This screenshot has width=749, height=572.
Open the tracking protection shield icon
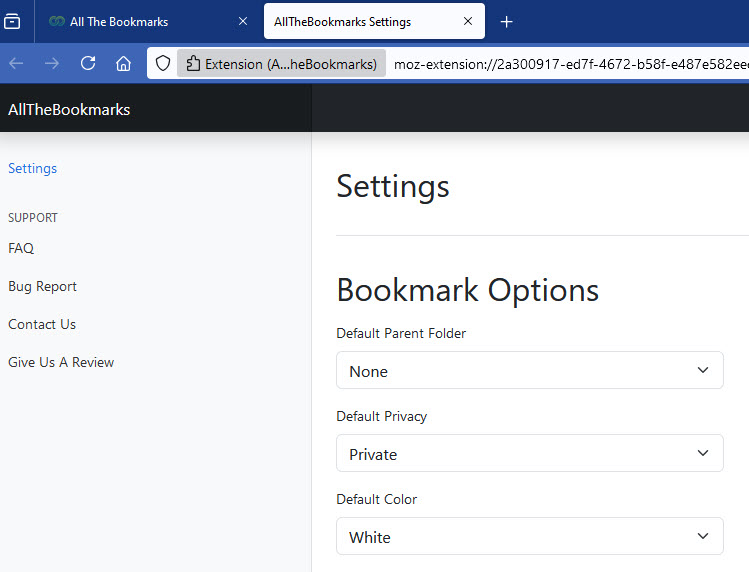(163, 63)
